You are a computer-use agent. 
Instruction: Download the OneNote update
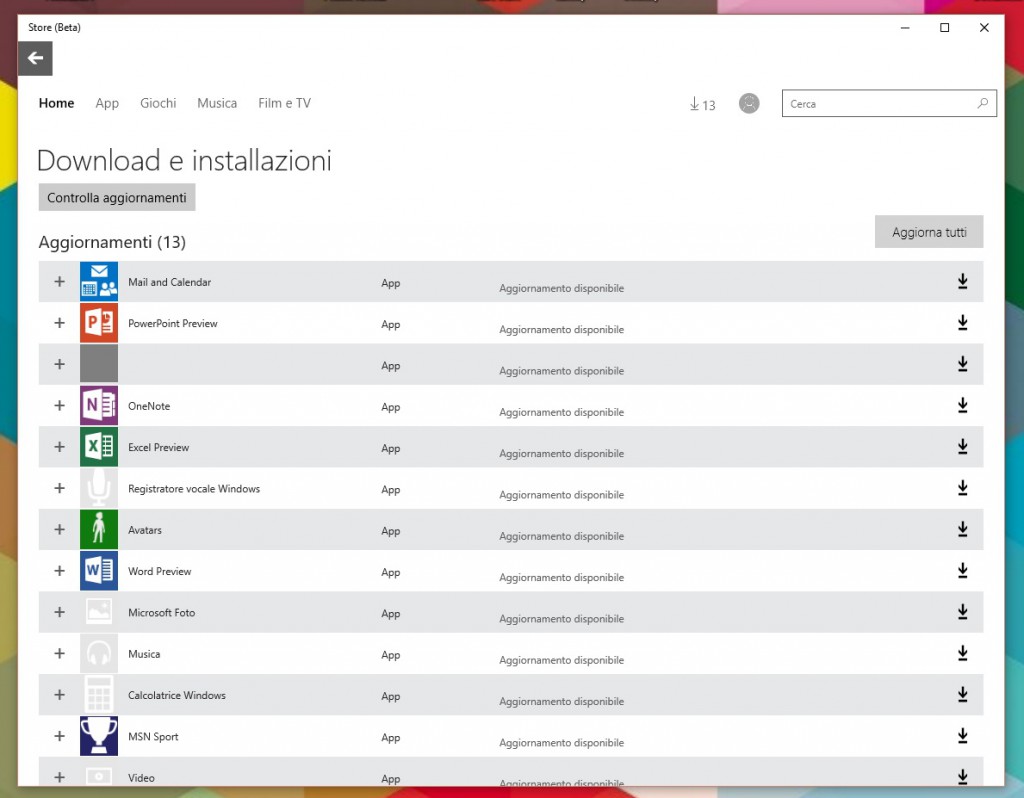(x=963, y=406)
